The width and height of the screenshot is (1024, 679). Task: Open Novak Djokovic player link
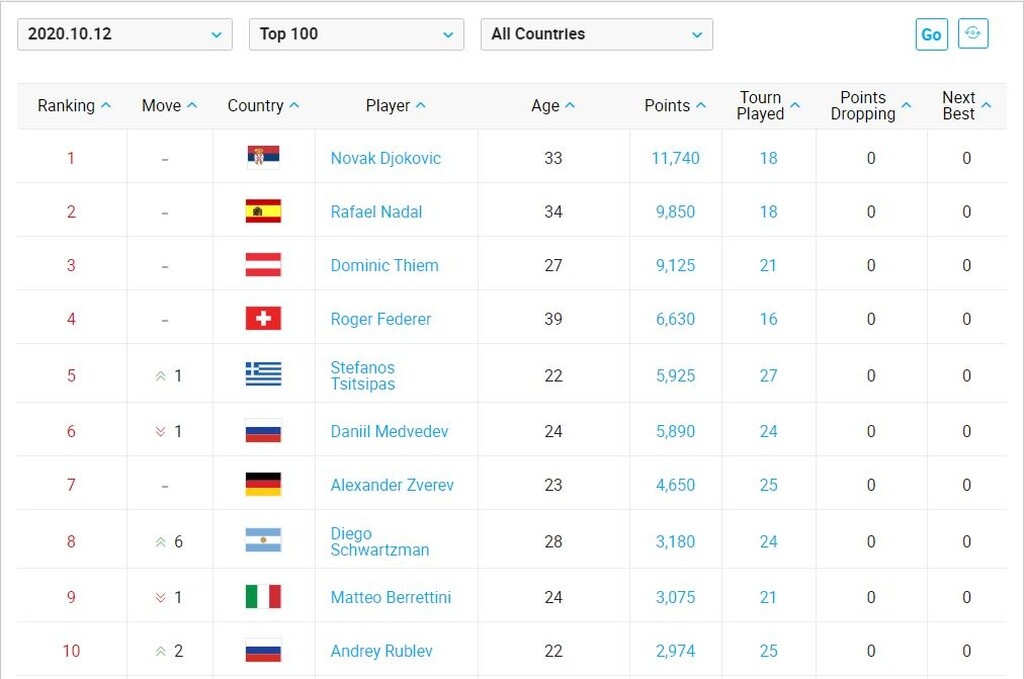385,158
